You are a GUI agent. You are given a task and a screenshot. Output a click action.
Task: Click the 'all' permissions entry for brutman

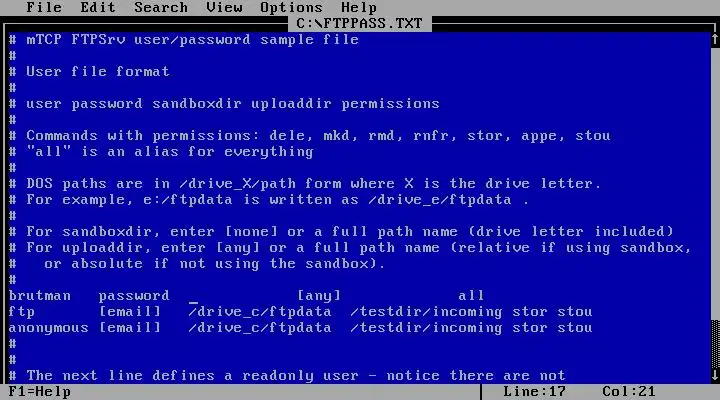(x=471, y=295)
